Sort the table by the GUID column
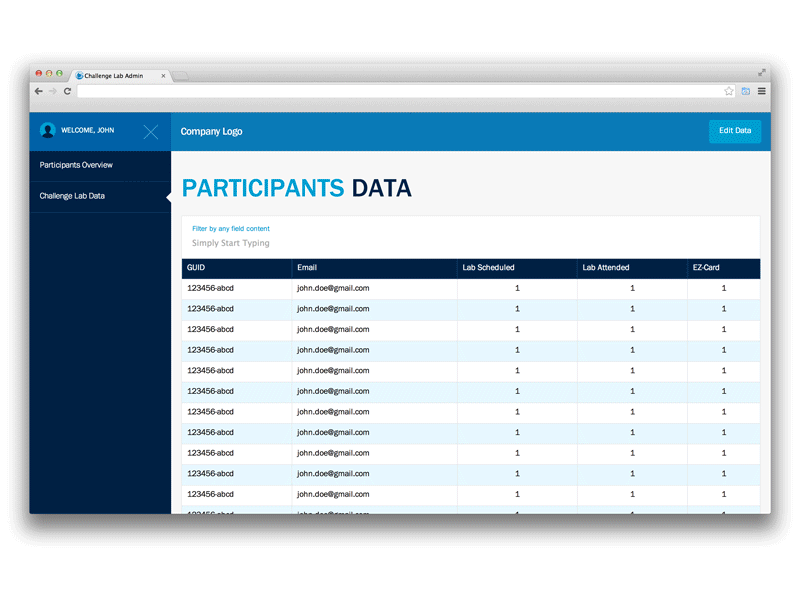 196,267
